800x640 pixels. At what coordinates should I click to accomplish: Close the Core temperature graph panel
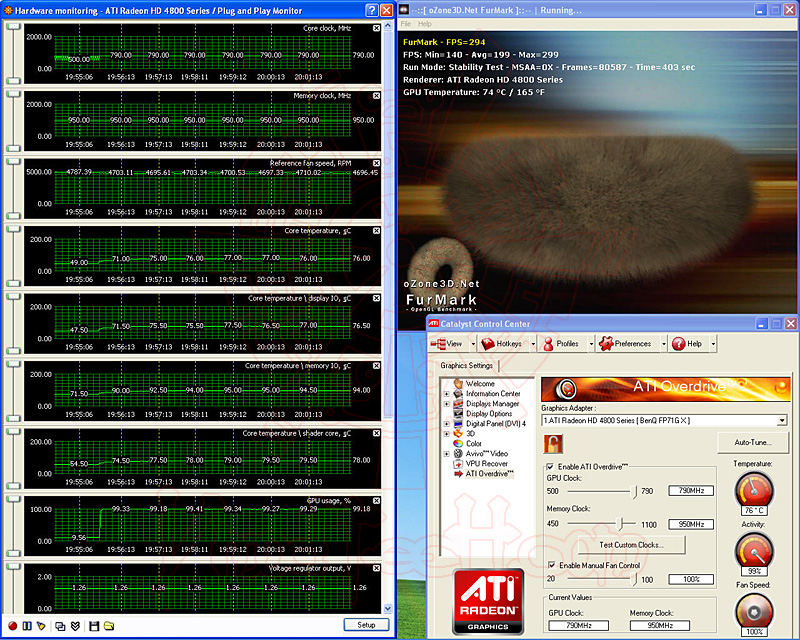[376, 231]
